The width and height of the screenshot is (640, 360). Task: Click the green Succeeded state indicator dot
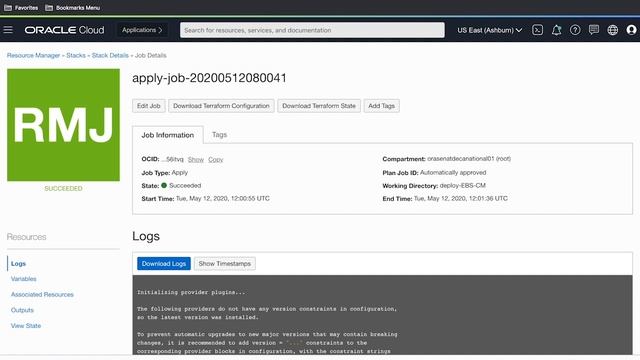164,185
